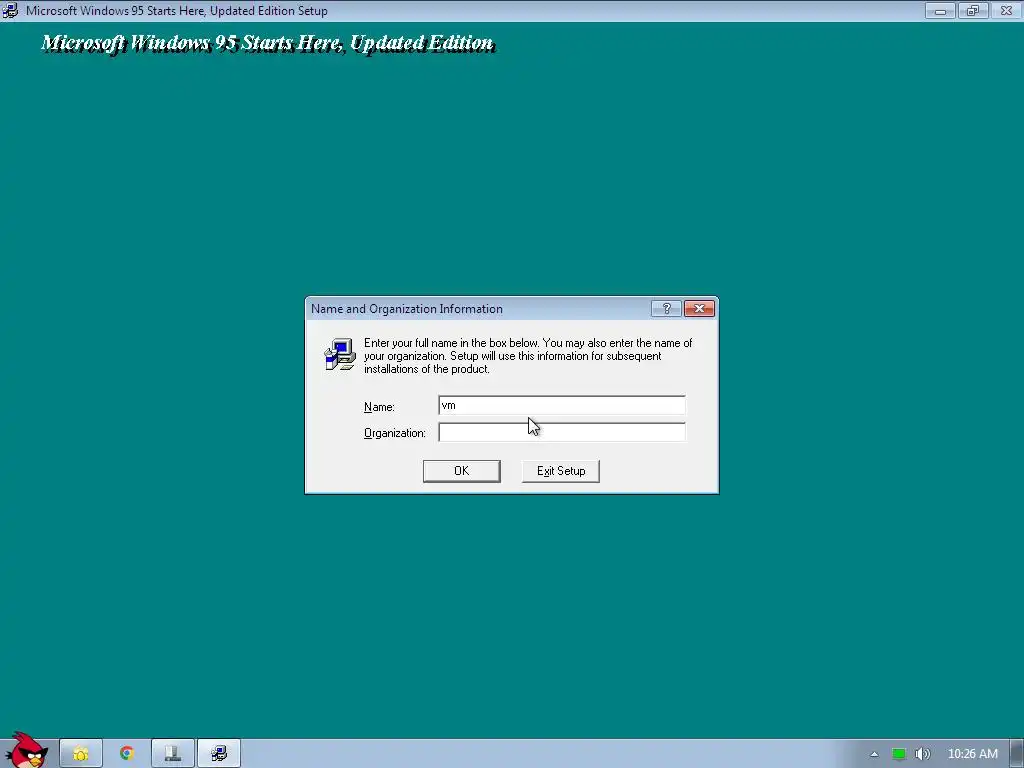Click the Name: label
Viewport: 1024px width, 768px height.
379,407
